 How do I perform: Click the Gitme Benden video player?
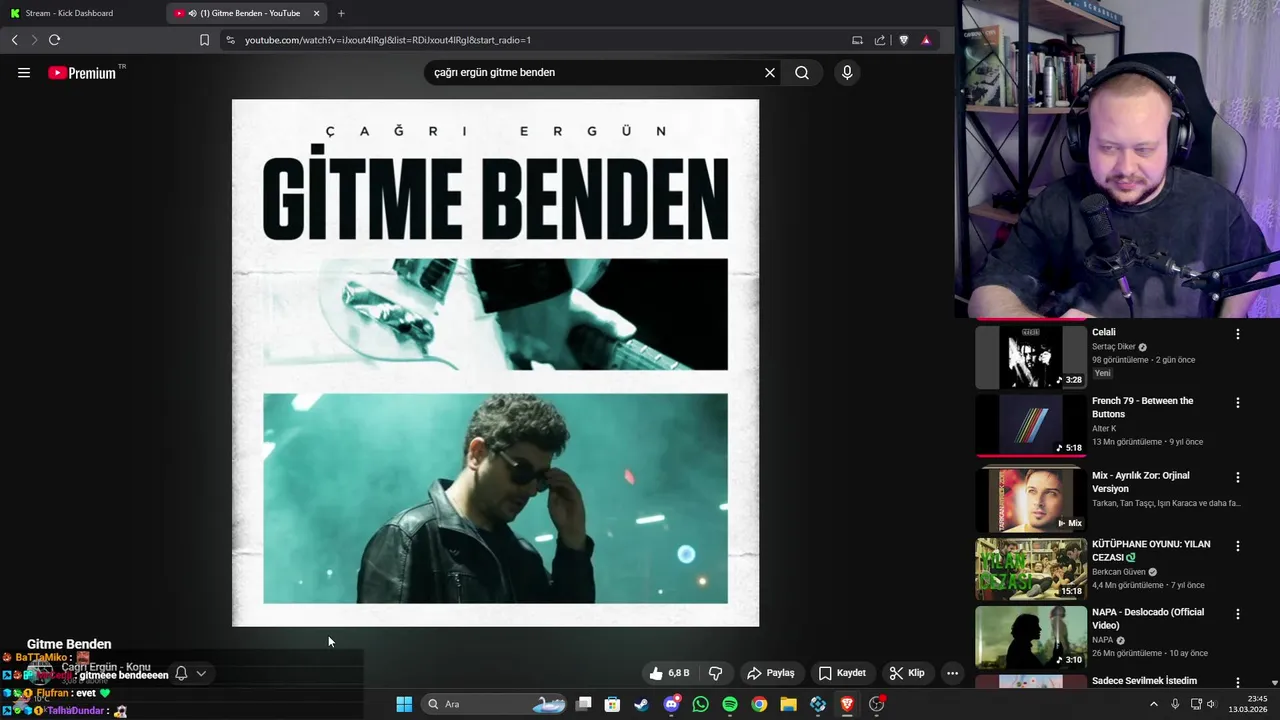(495, 363)
